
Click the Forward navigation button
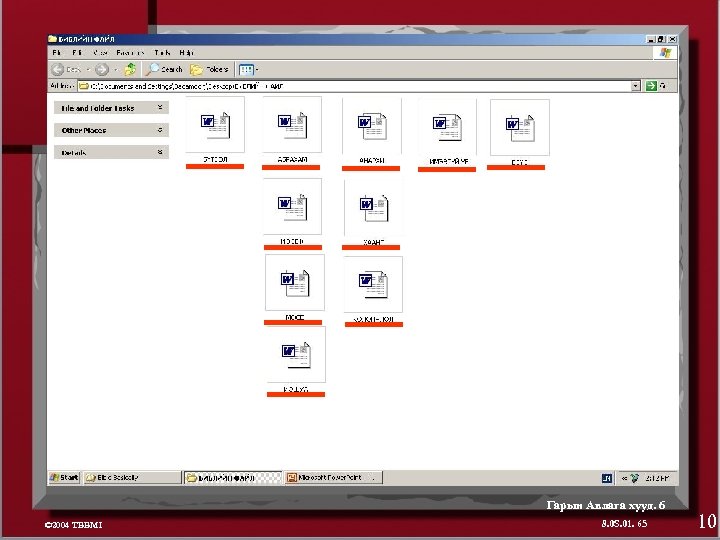pyautogui.click(x=102, y=70)
